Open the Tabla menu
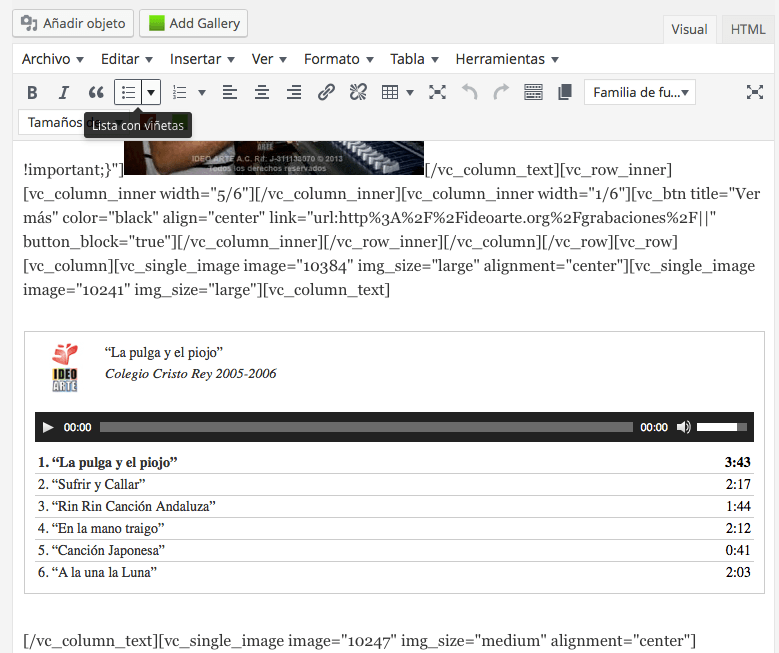Viewport: 779px width, 653px height. pyautogui.click(x=414, y=59)
